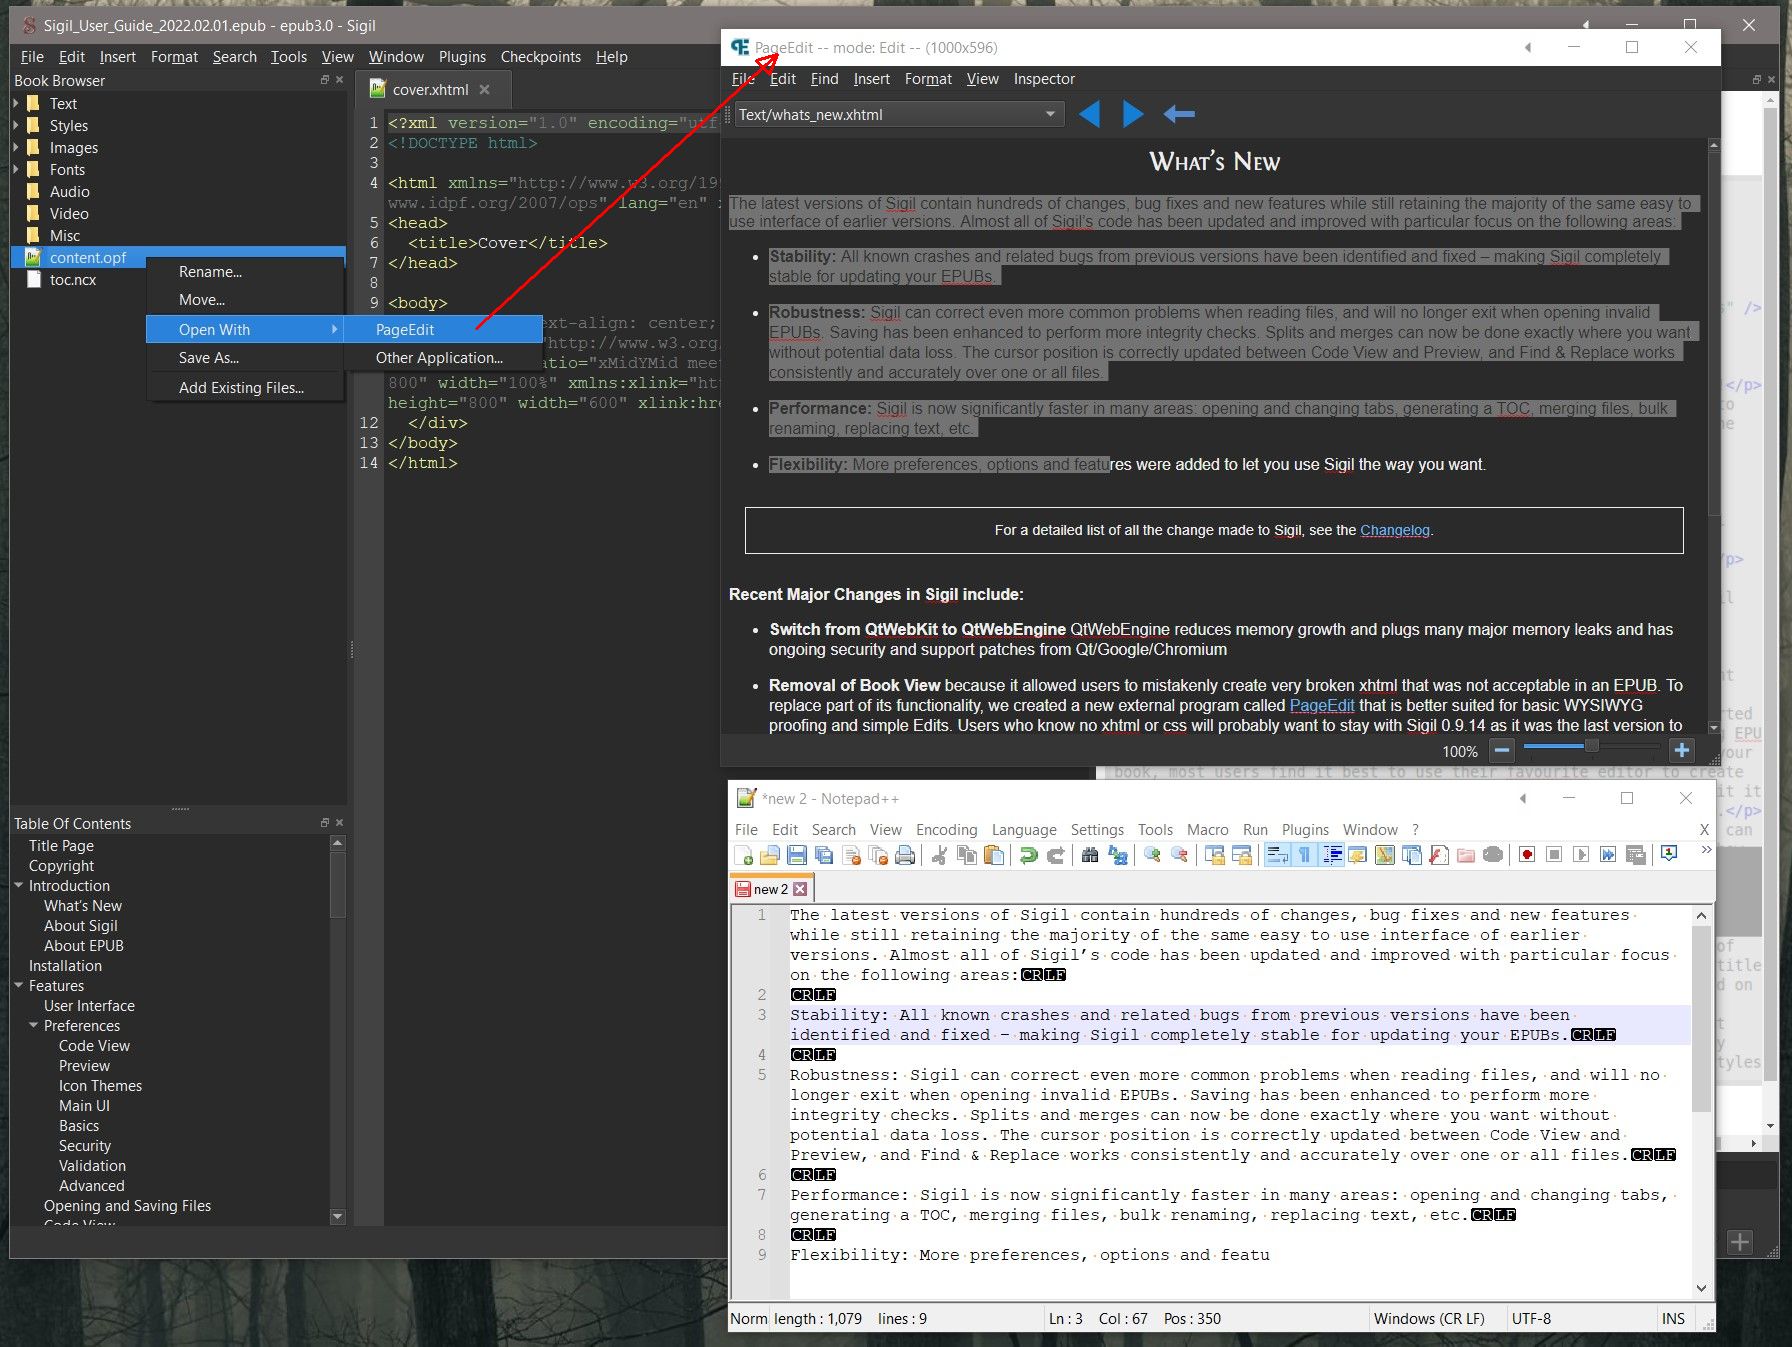Expand the Images folder in Book Browser
Image resolution: width=1792 pixels, height=1347 pixels.
point(16,147)
